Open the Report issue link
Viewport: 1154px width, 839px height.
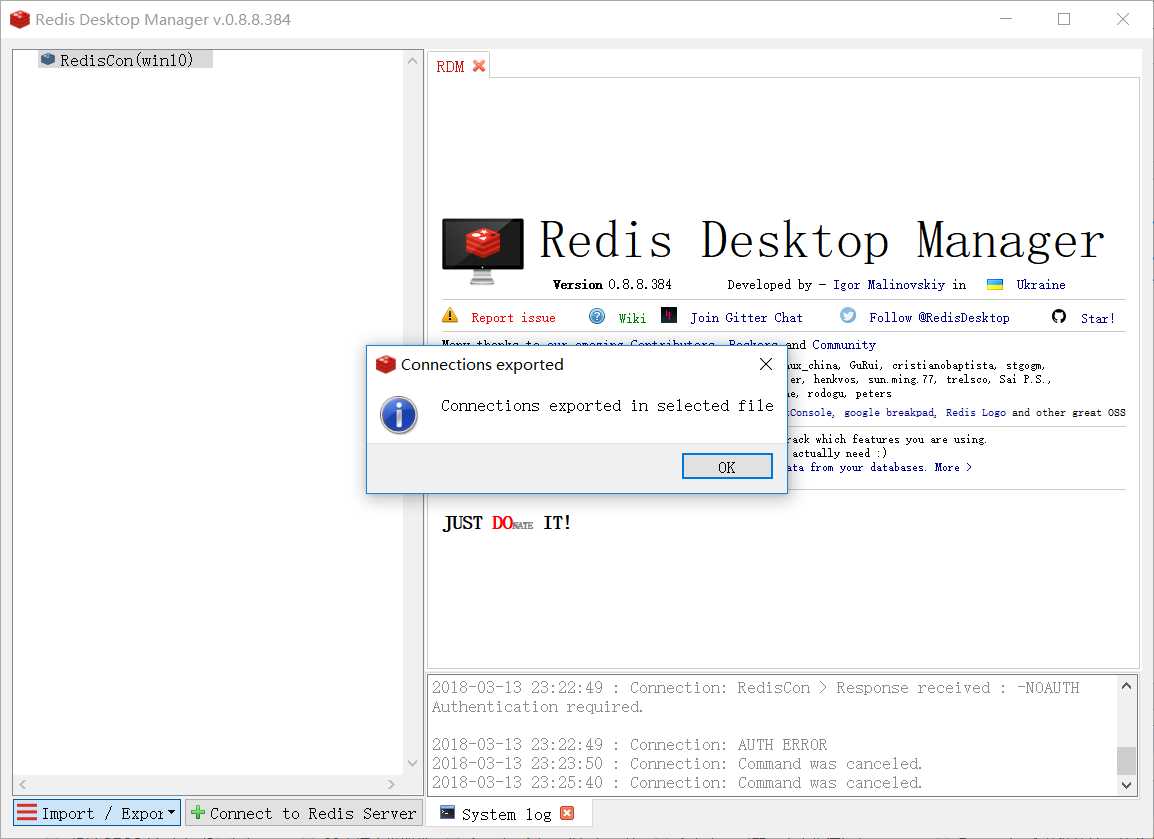point(513,318)
